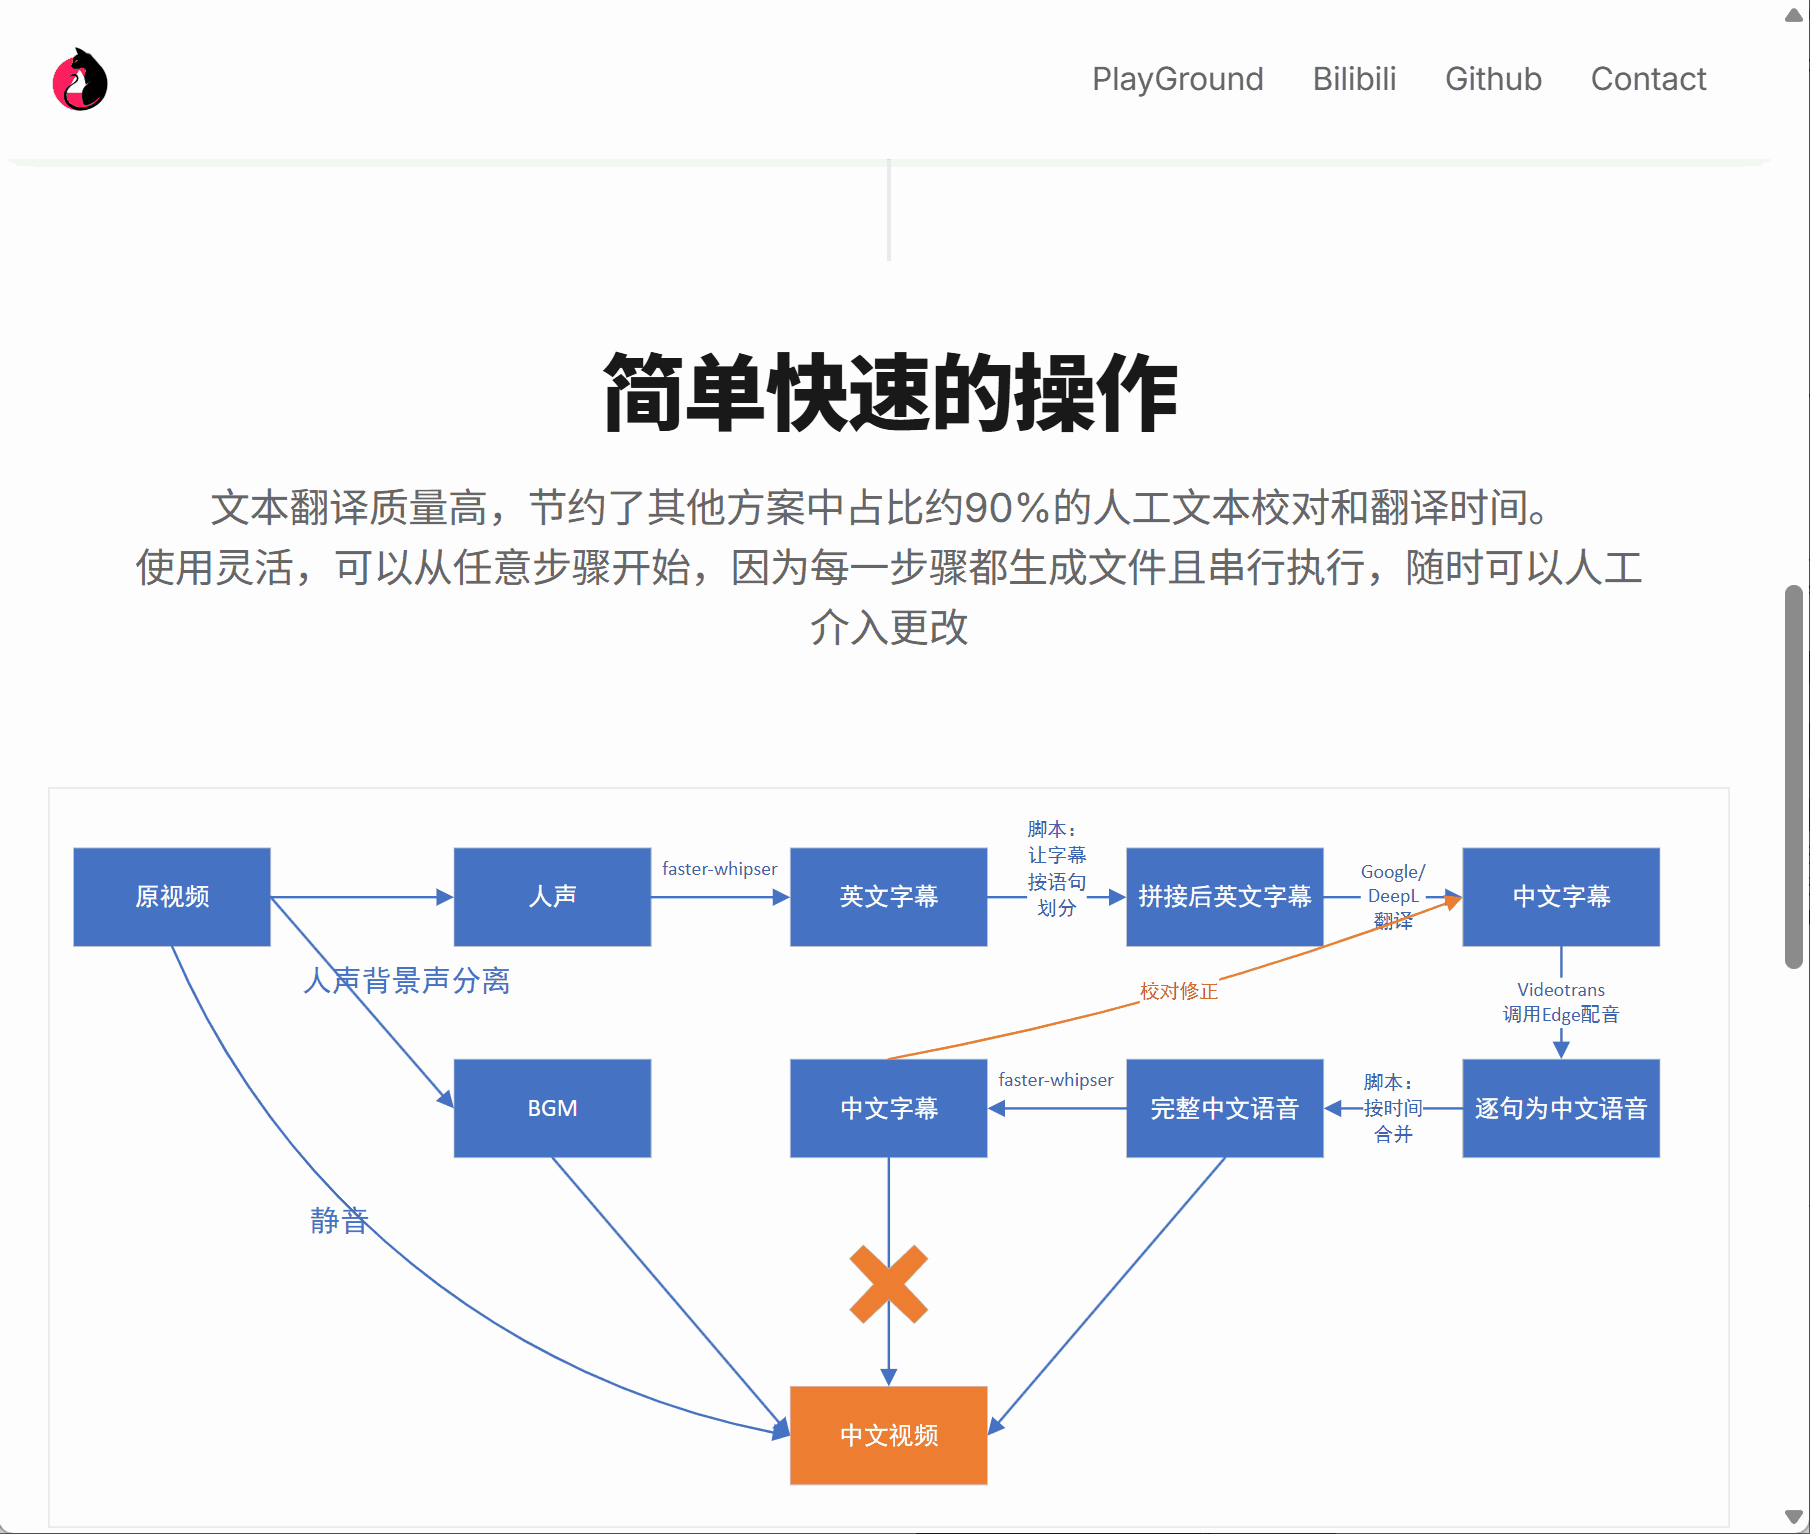Click the orange X mark in the diagram
This screenshot has width=1810, height=1534.
coord(888,1284)
